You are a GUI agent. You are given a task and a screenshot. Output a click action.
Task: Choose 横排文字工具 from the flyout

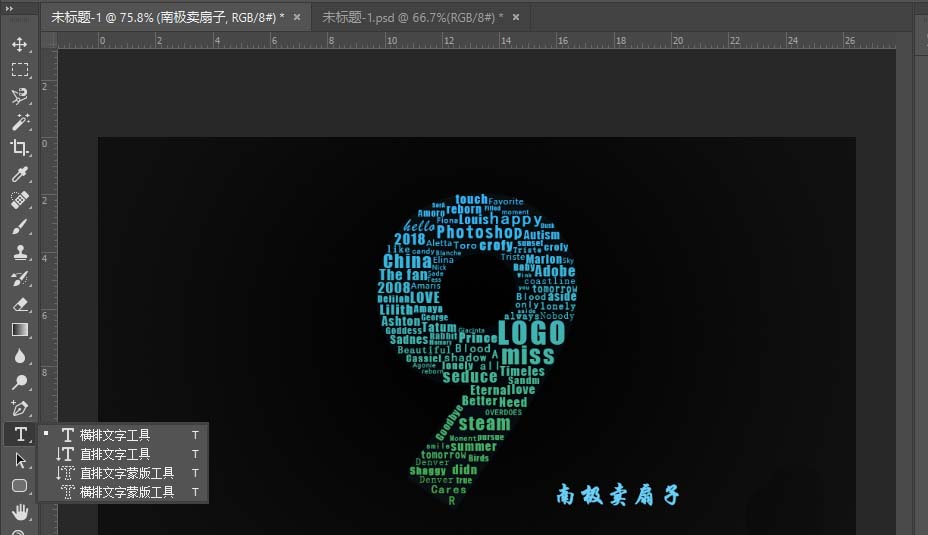pyautogui.click(x=123, y=435)
